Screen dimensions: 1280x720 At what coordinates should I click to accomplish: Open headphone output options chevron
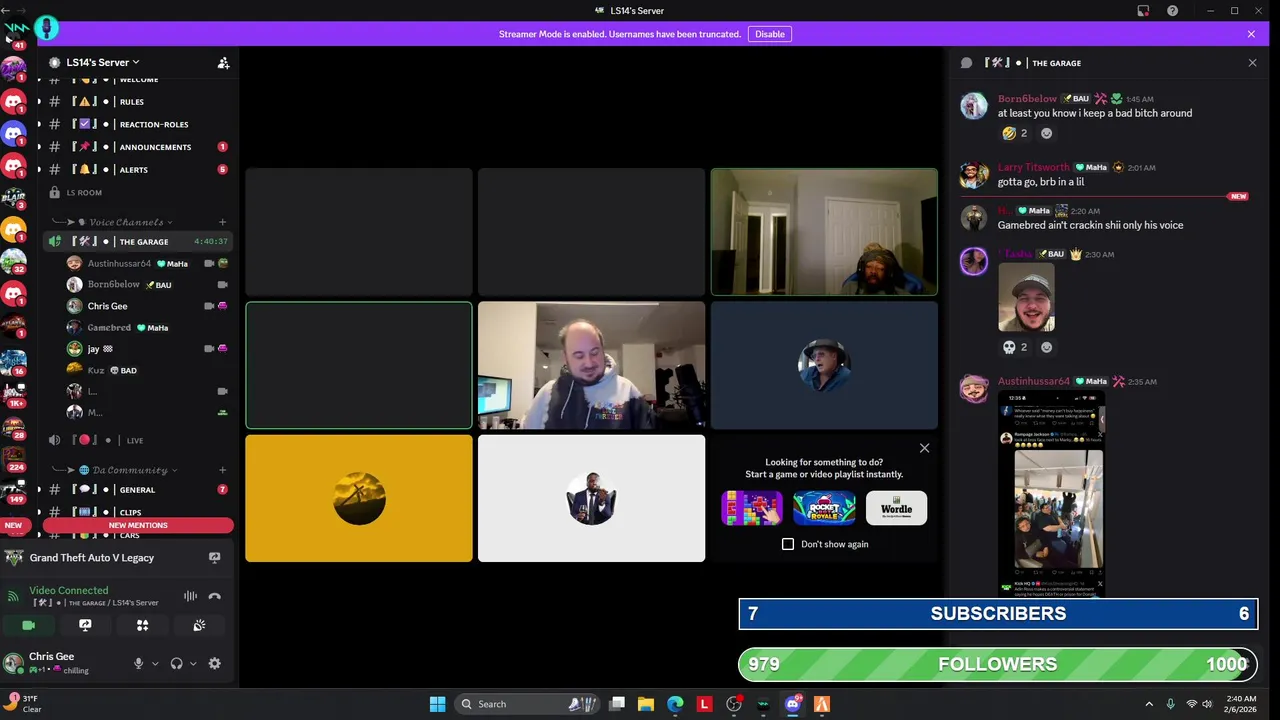[193, 663]
